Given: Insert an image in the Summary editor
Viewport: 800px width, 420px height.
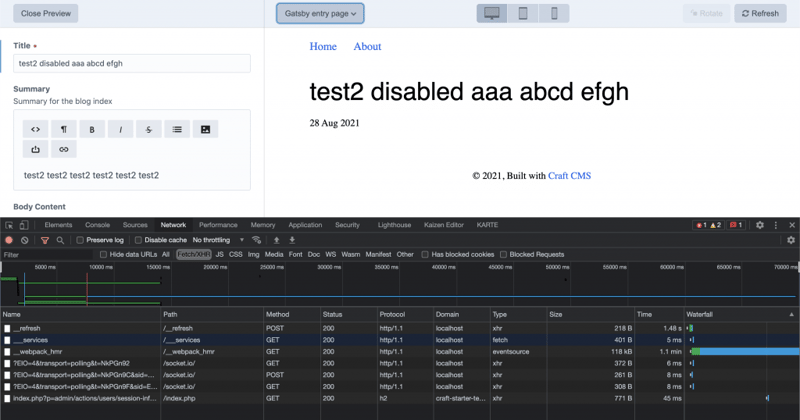Looking at the screenshot, I should (x=205, y=129).
